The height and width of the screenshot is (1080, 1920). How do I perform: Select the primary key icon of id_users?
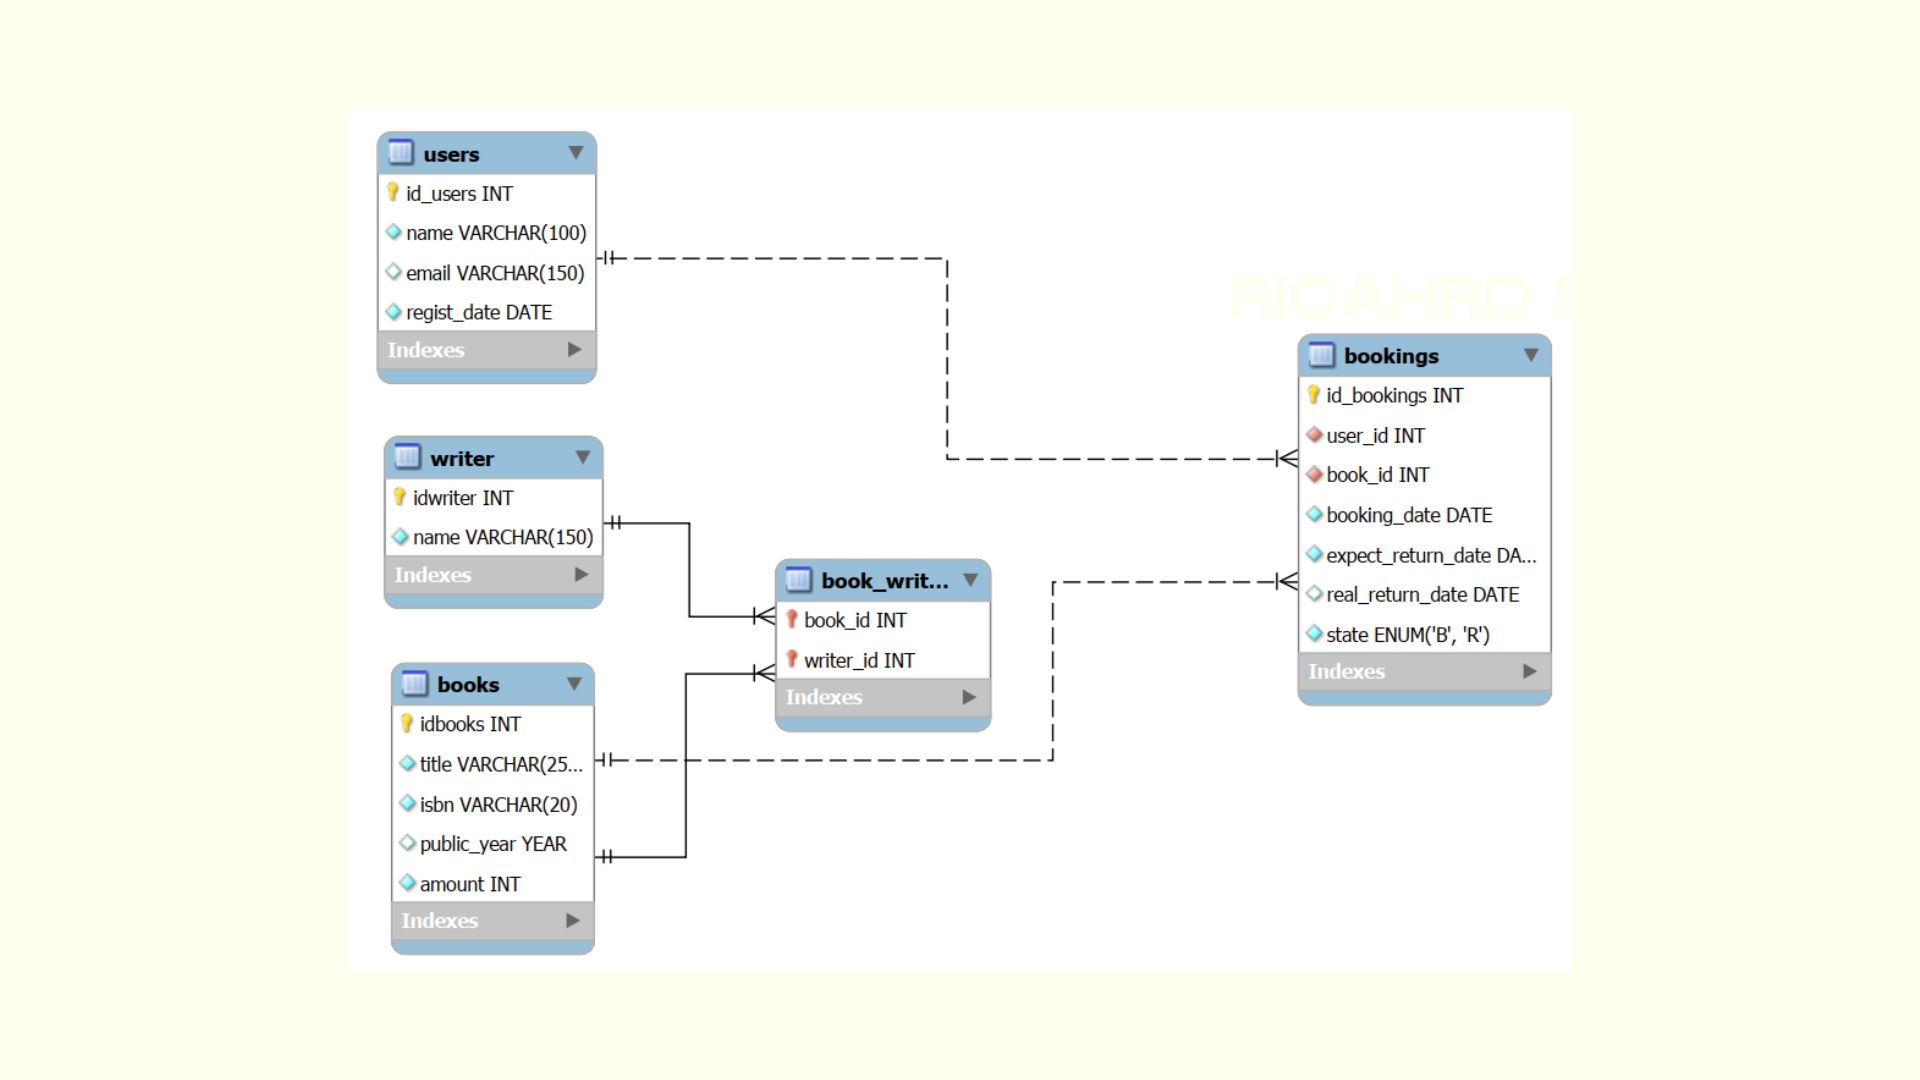[393, 192]
